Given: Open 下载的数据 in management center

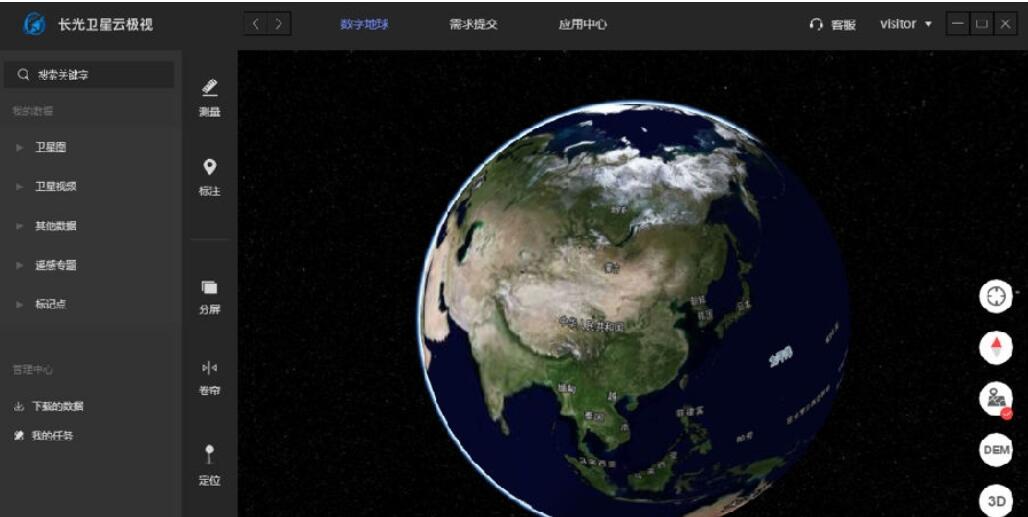Looking at the screenshot, I should (57, 406).
